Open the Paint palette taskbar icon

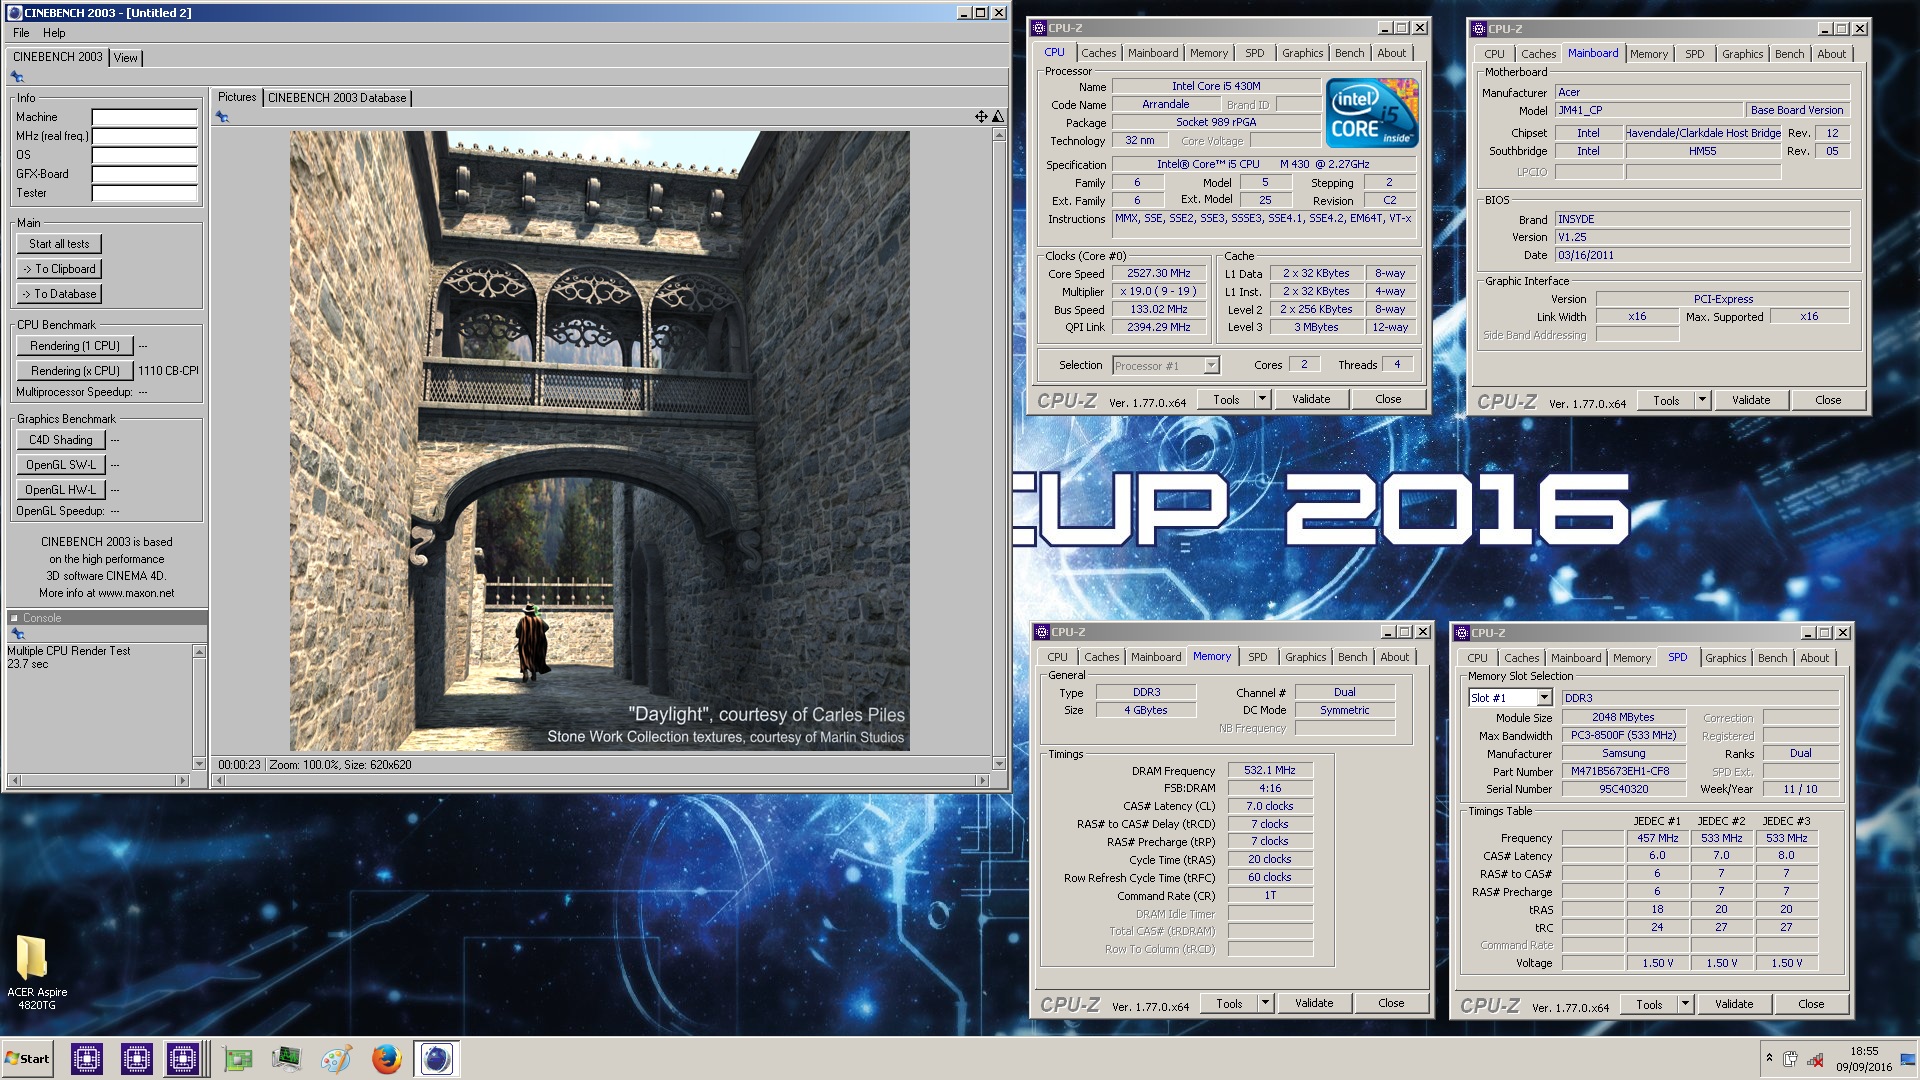click(x=337, y=1058)
